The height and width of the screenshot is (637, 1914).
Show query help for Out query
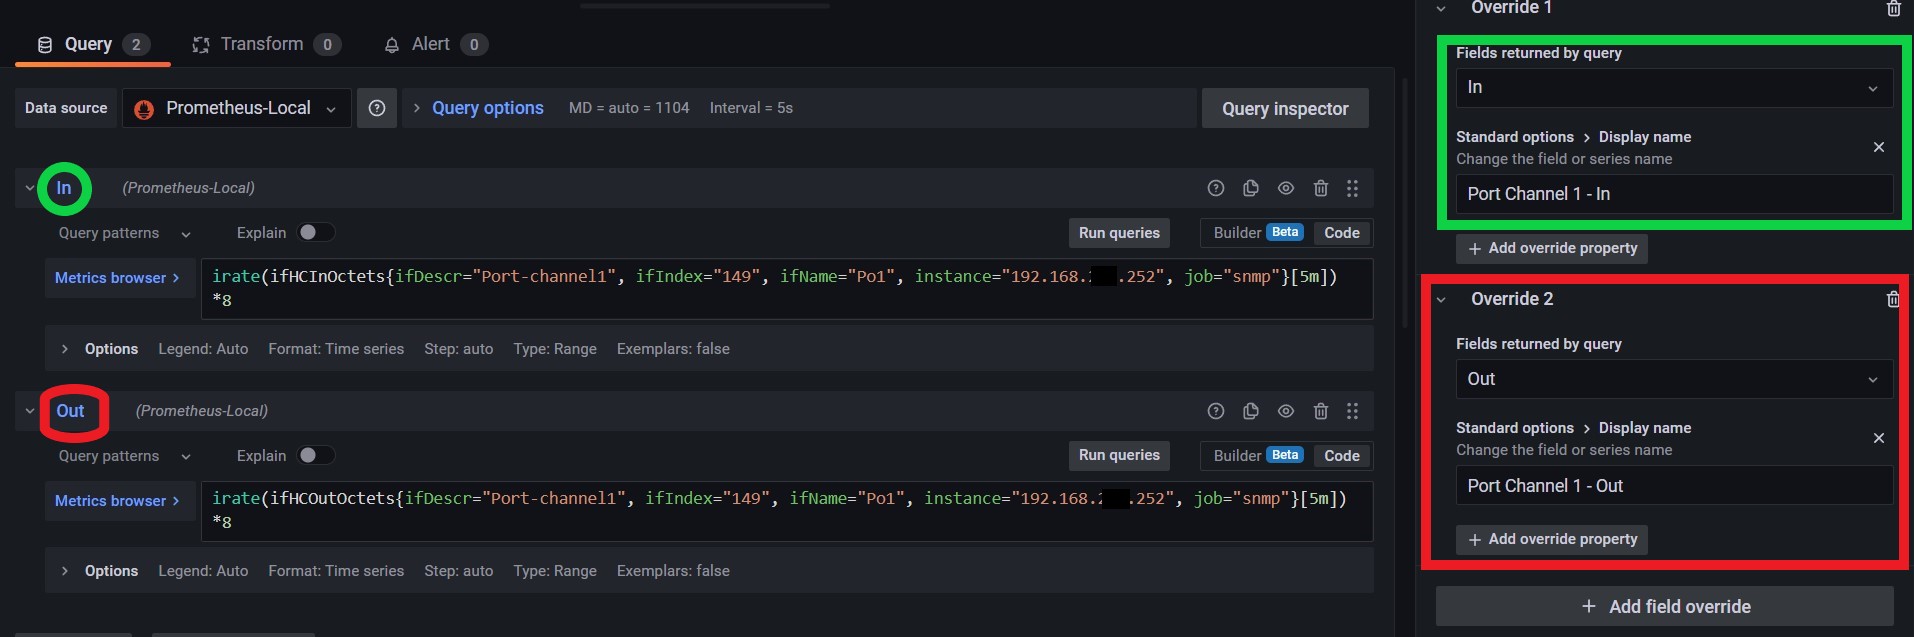(x=1216, y=411)
